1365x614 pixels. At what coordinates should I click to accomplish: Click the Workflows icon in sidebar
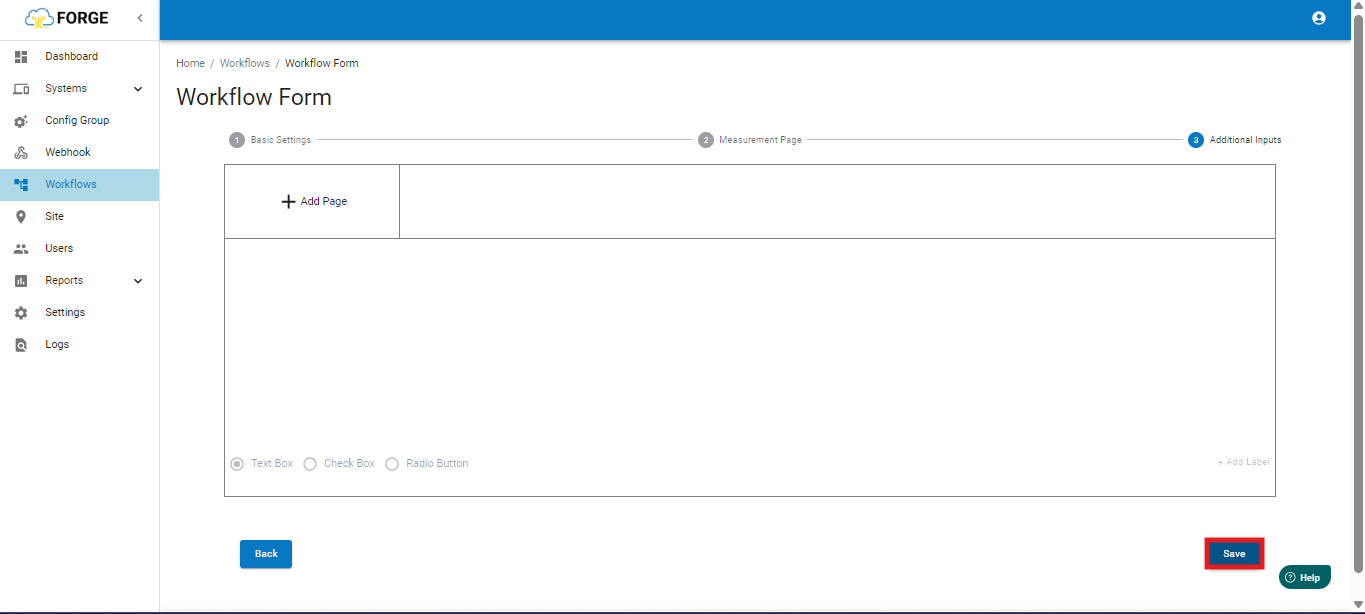[21, 185]
